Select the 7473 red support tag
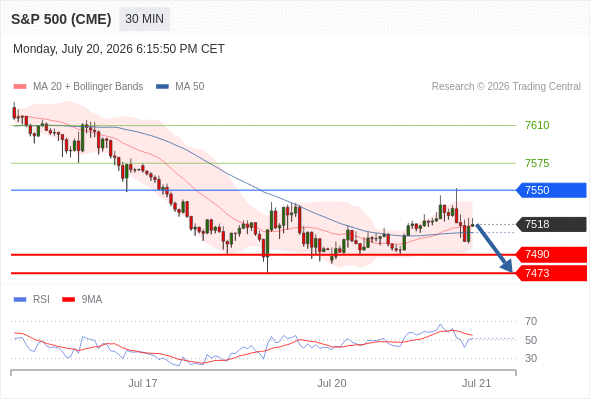The image size is (590, 400). pyautogui.click(x=551, y=273)
